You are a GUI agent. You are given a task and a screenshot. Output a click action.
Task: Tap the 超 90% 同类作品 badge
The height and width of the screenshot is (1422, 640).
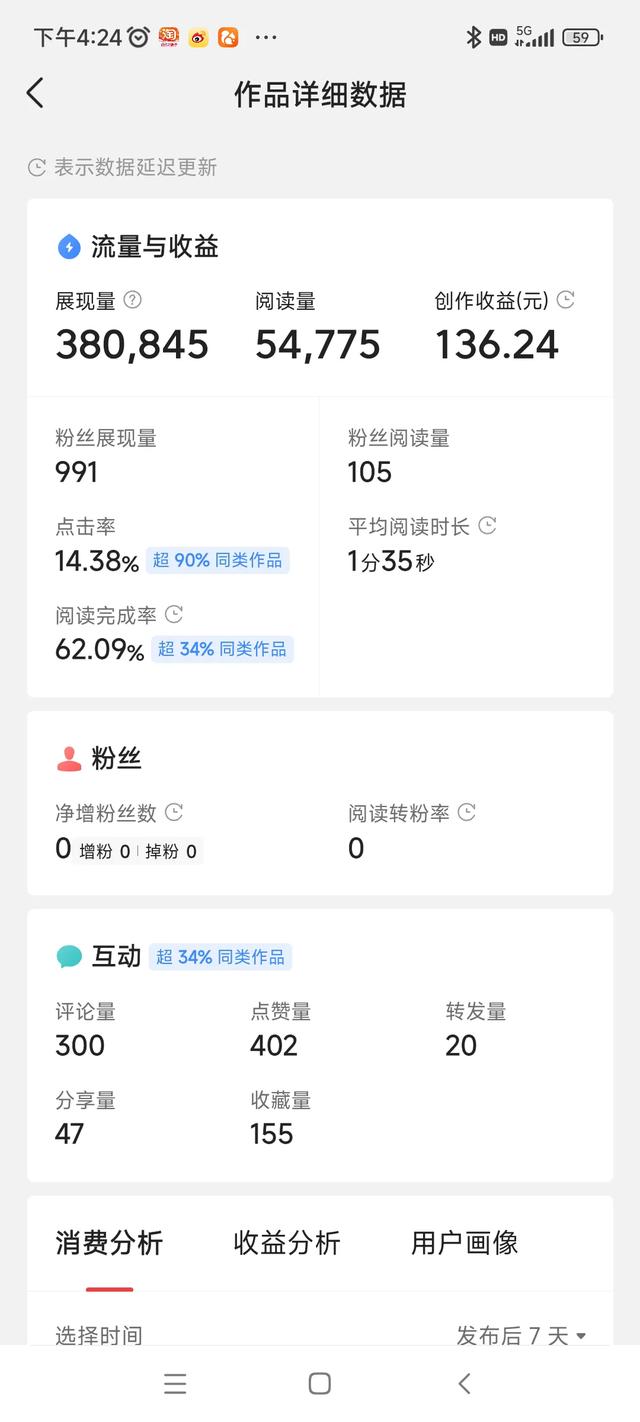pyautogui.click(x=218, y=560)
